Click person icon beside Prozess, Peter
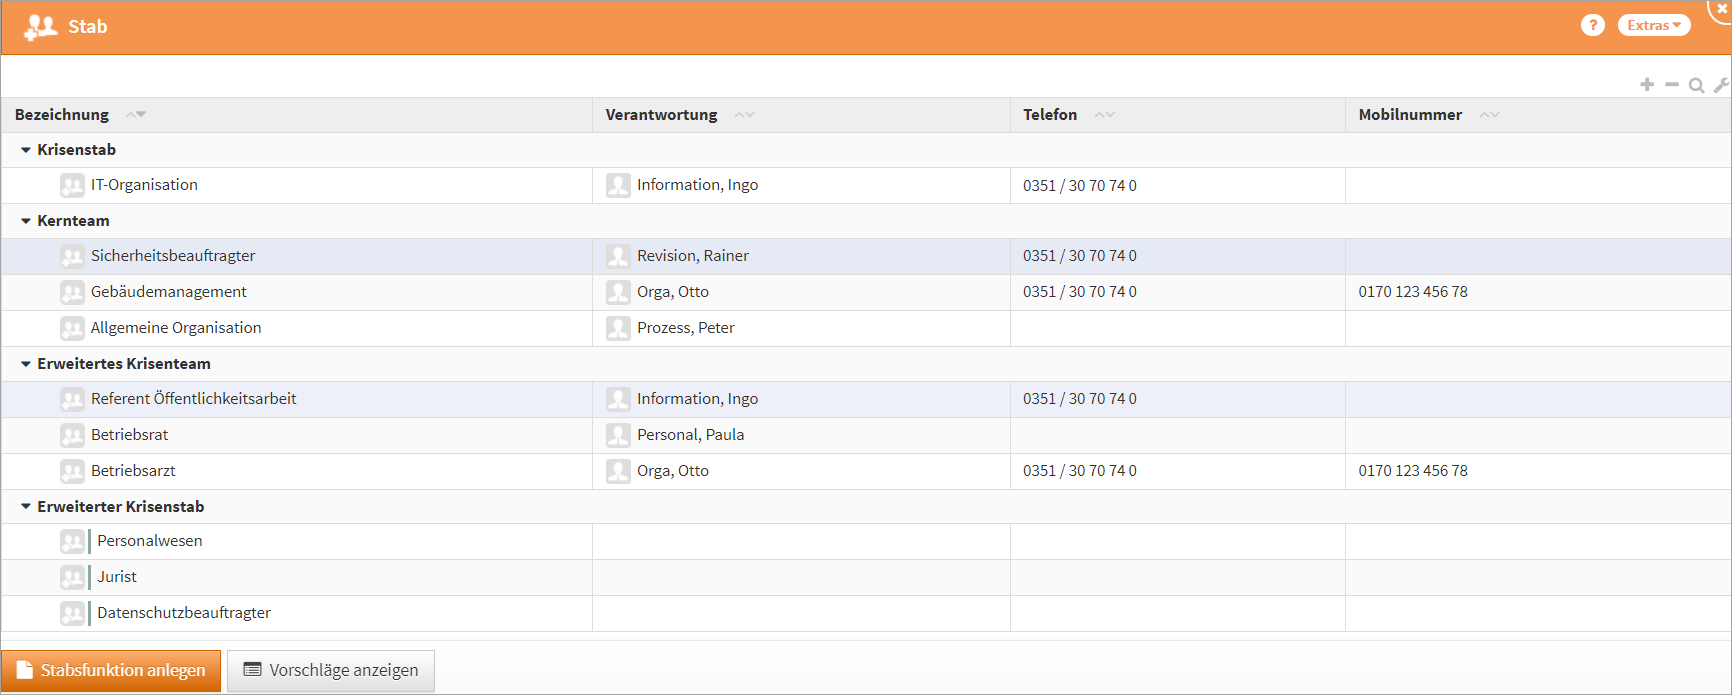The height and width of the screenshot is (695, 1732). pyautogui.click(x=618, y=328)
